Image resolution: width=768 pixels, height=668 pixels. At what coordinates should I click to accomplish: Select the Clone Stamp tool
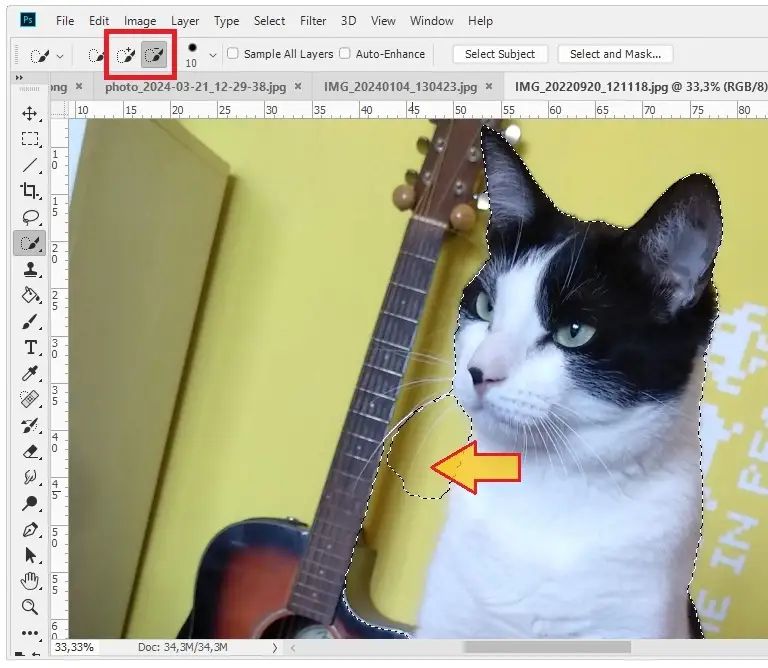pos(30,269)
